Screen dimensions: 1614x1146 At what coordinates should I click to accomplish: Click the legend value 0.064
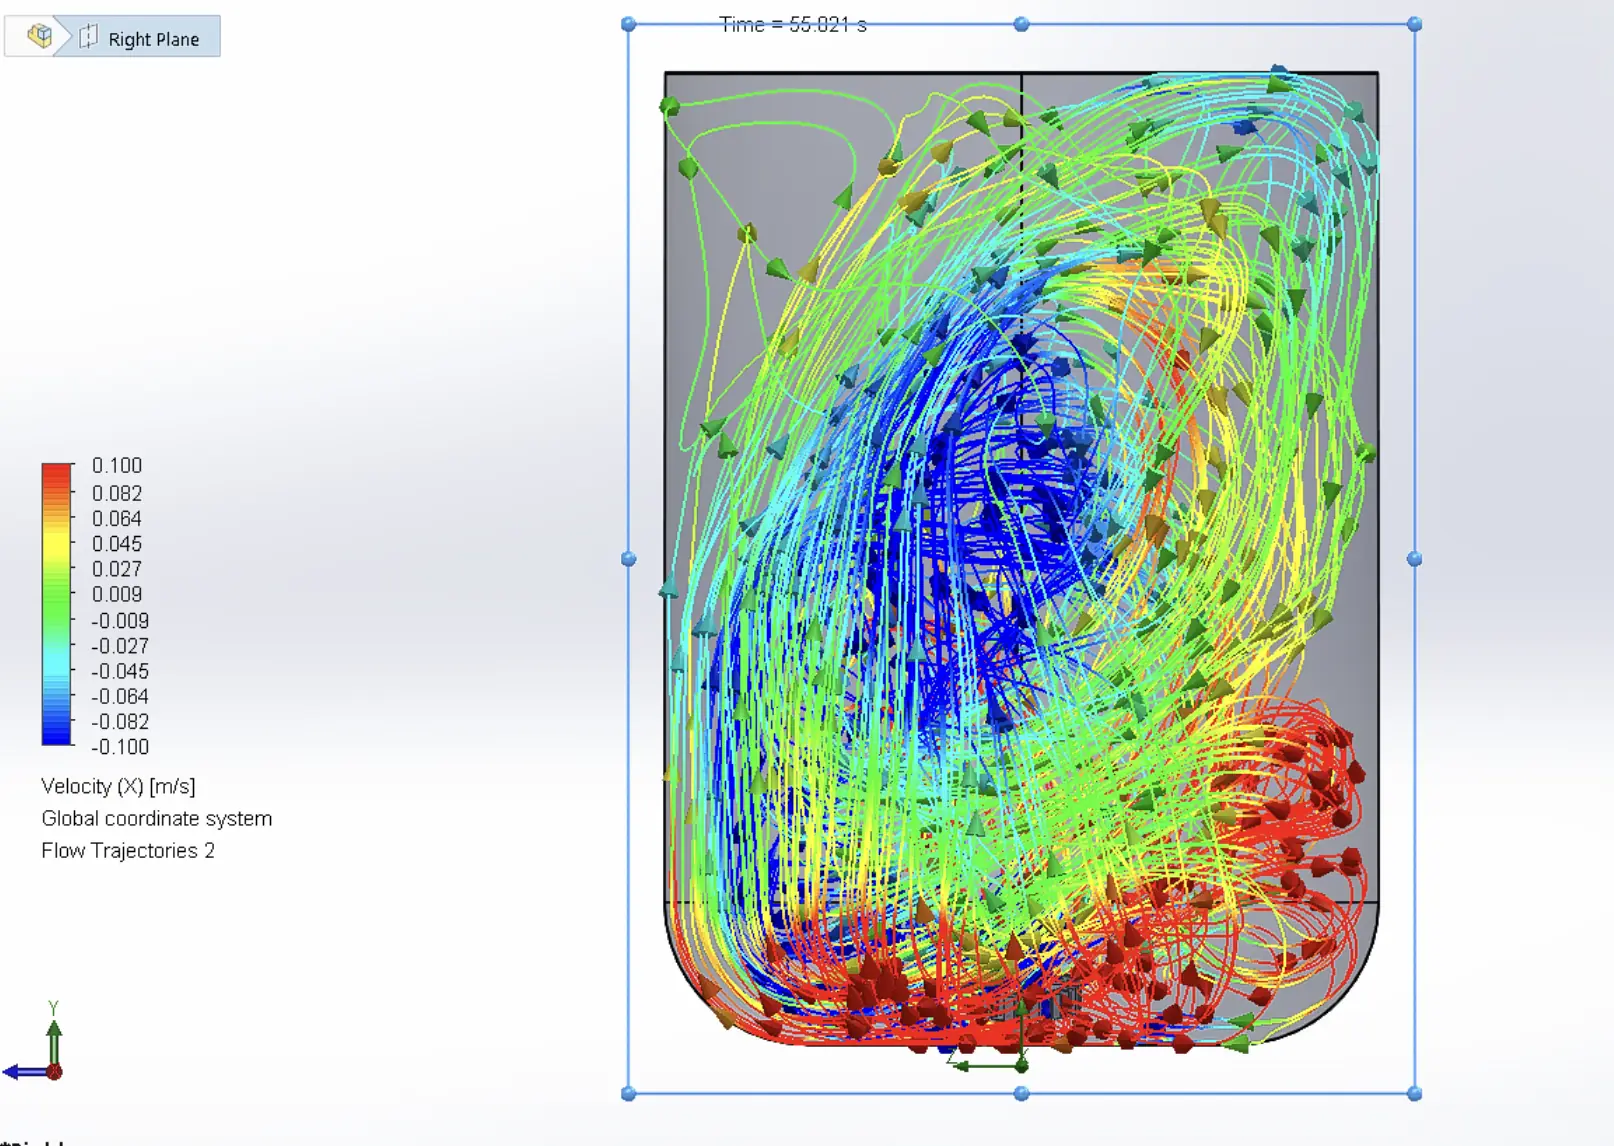117,518
